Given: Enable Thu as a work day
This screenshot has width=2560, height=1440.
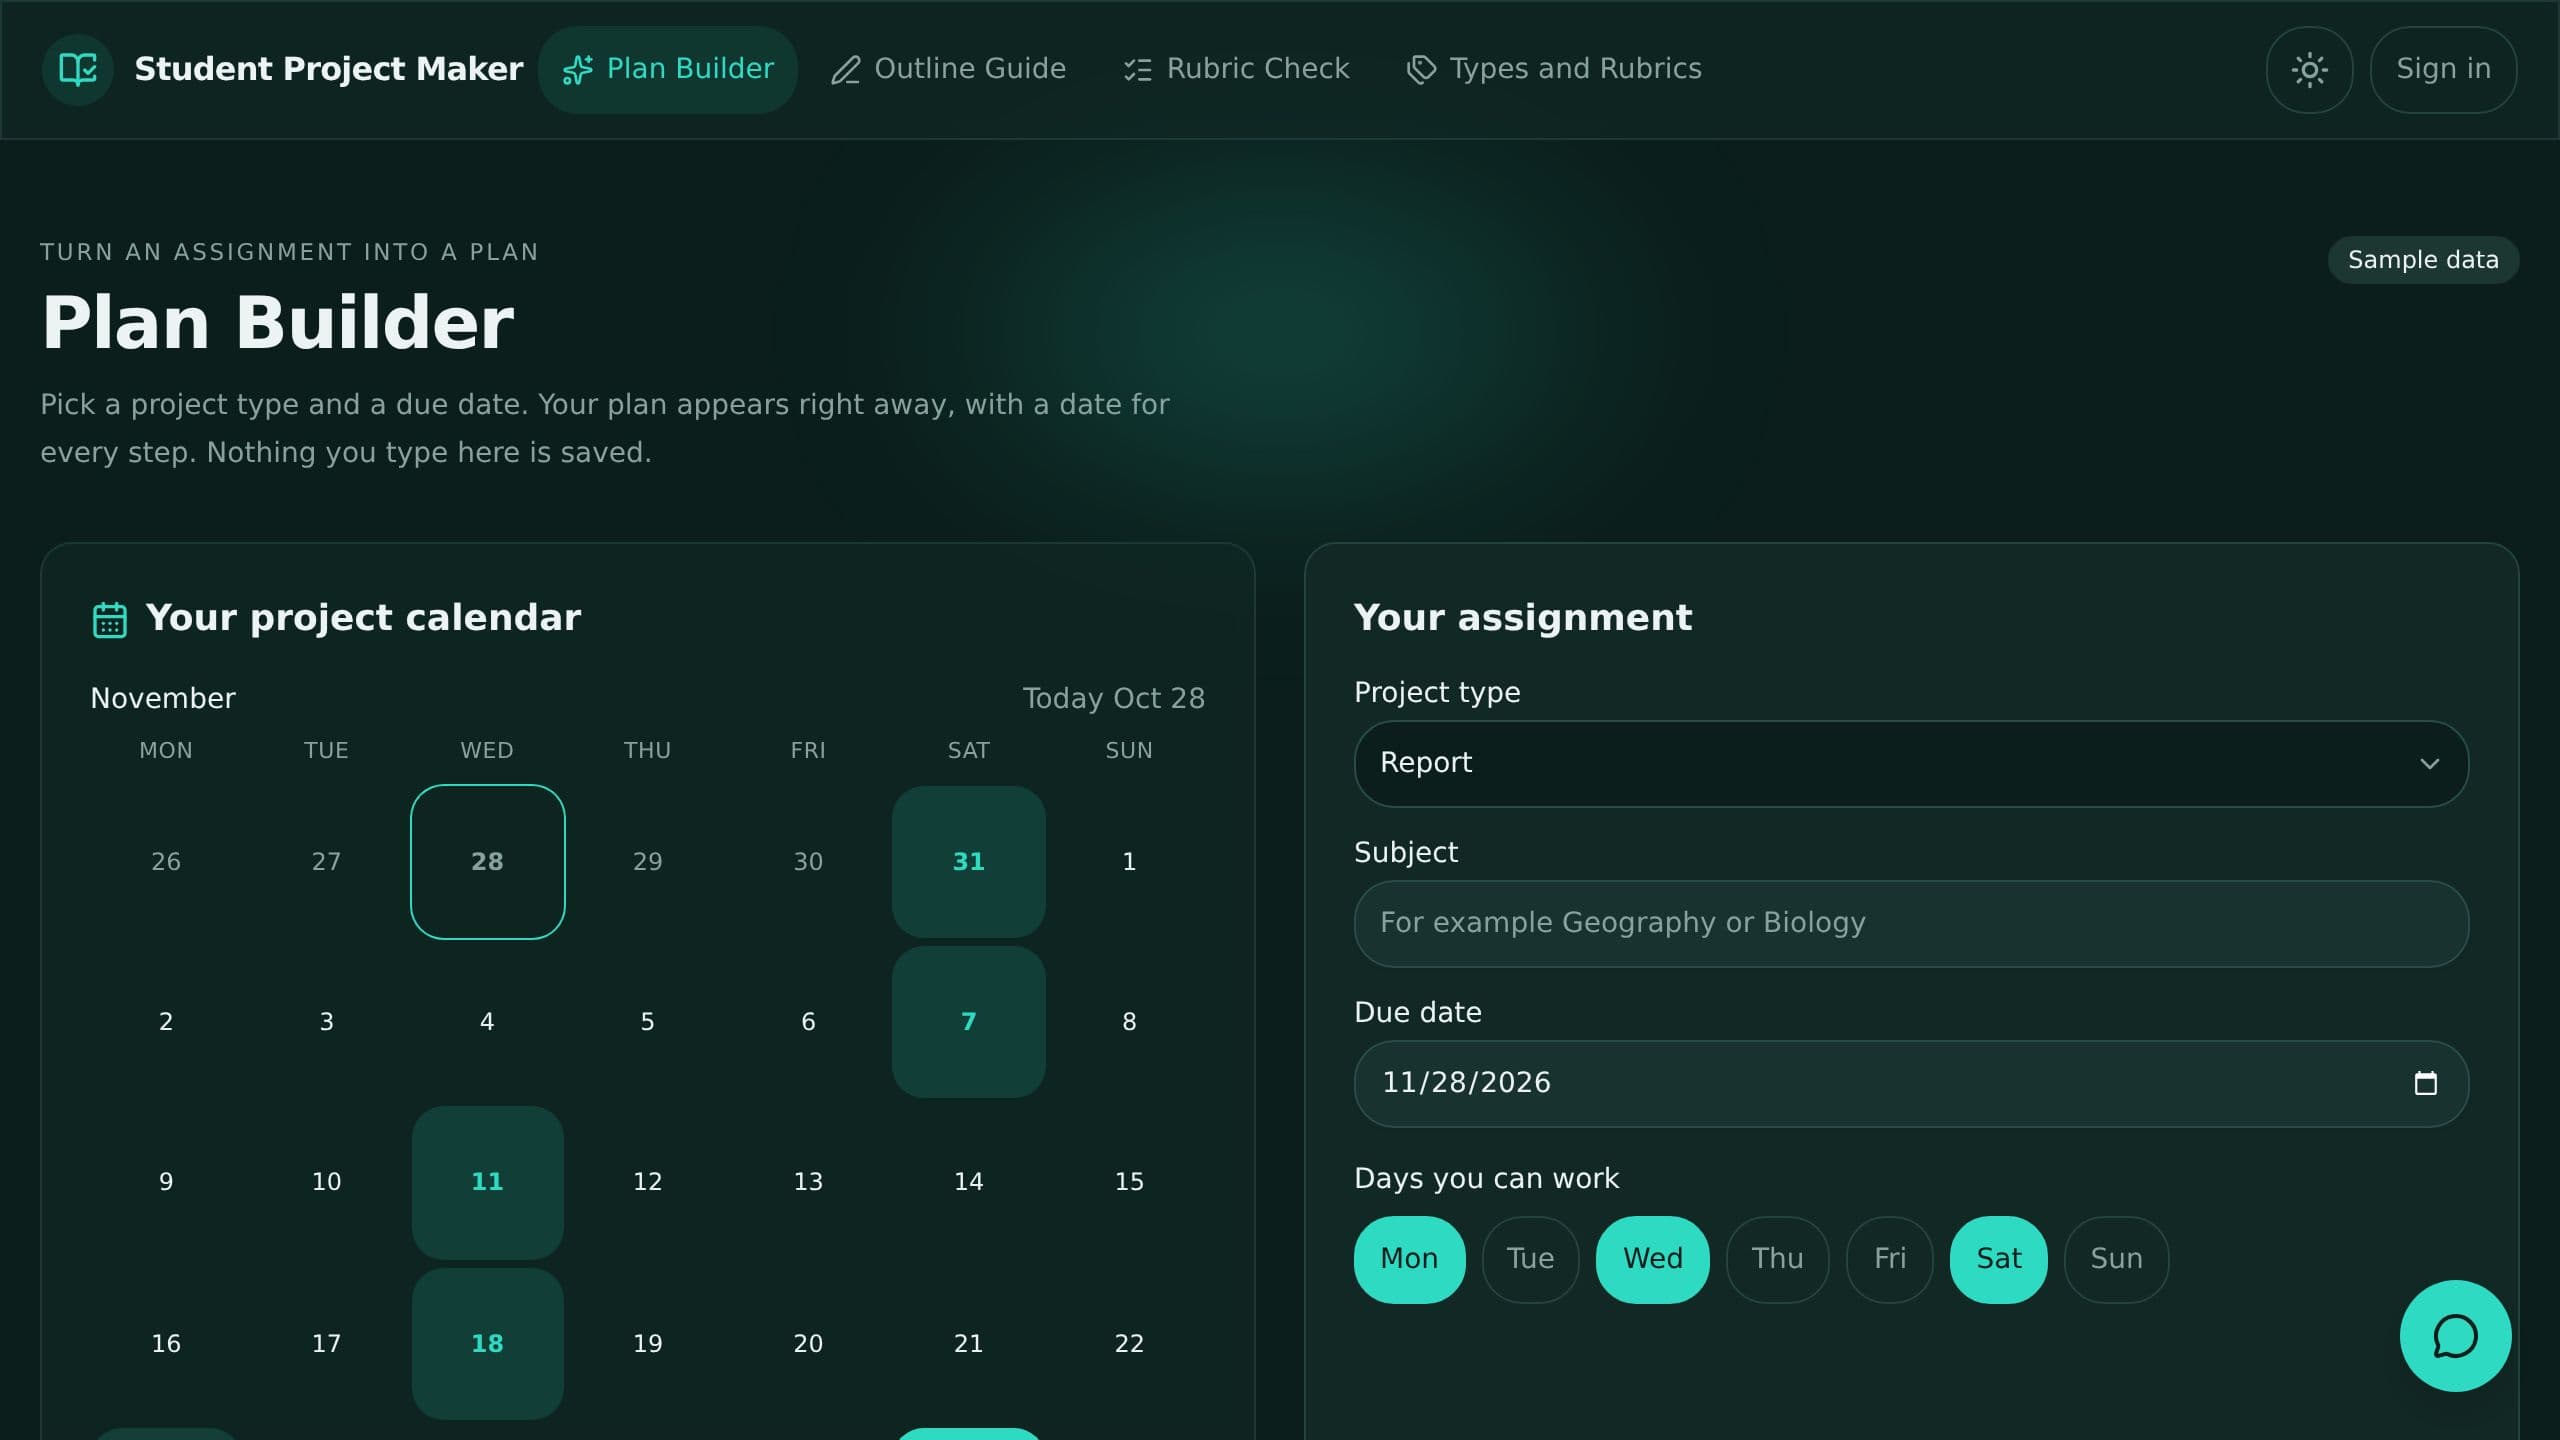Looking at the screenshot, I should tap(1777, 1259).
